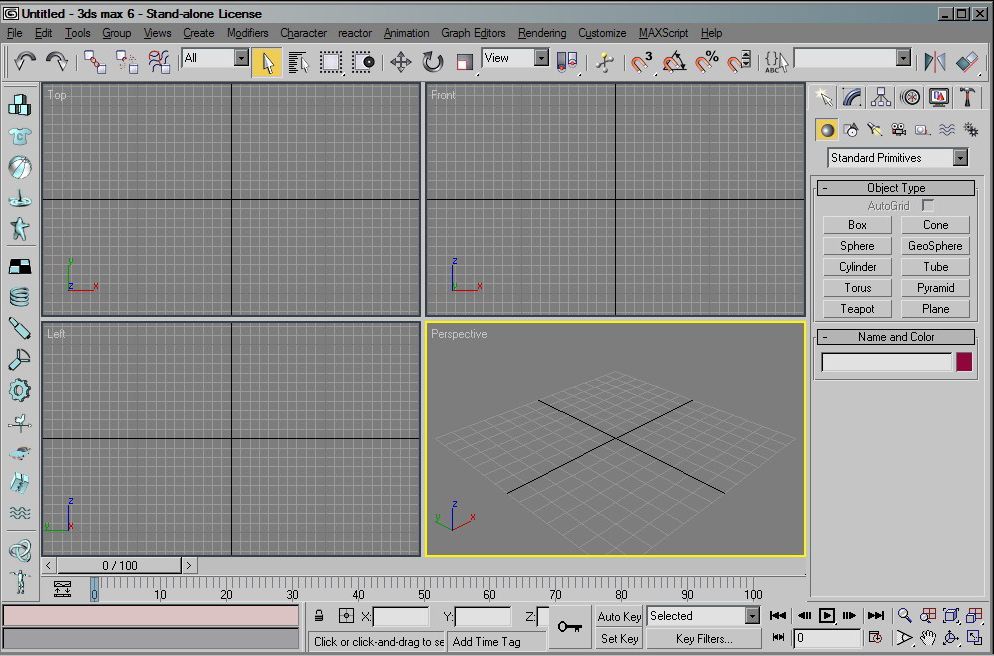Image resolution: width=994 pixels, height=656 pixels.
Task: Open Select by Name list icon
Action: tap(298, 62)
